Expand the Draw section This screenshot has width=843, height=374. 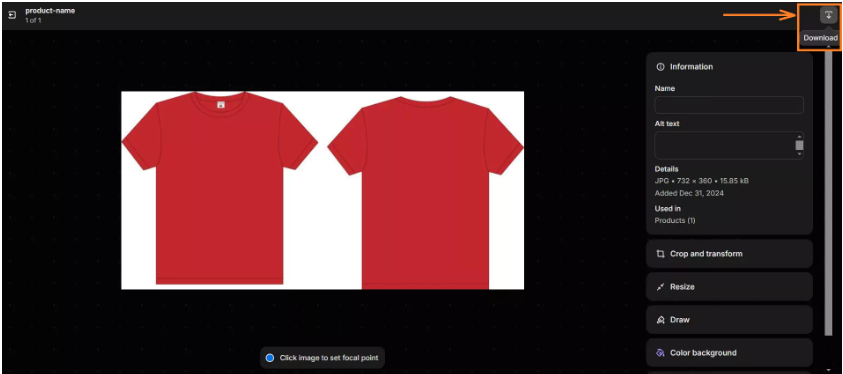729,320
